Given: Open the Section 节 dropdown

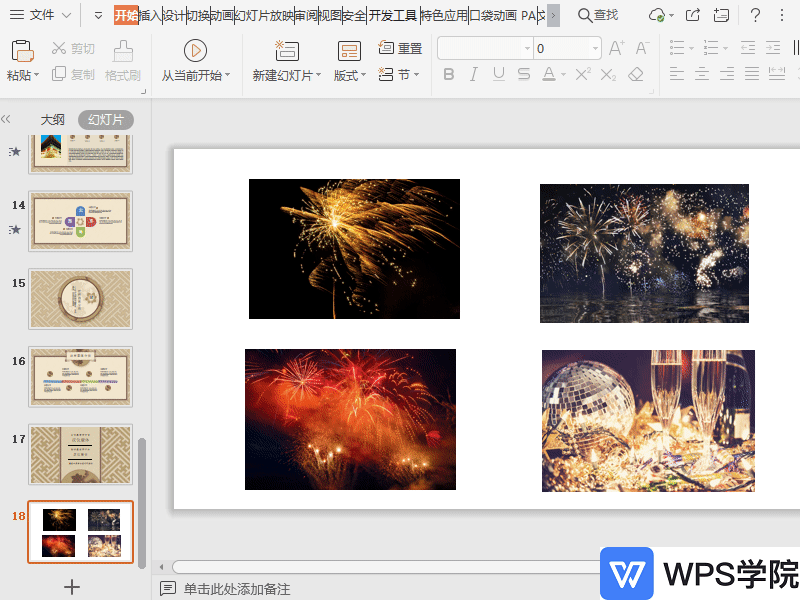Looking at the screenshot, I should tap(399, 74).
